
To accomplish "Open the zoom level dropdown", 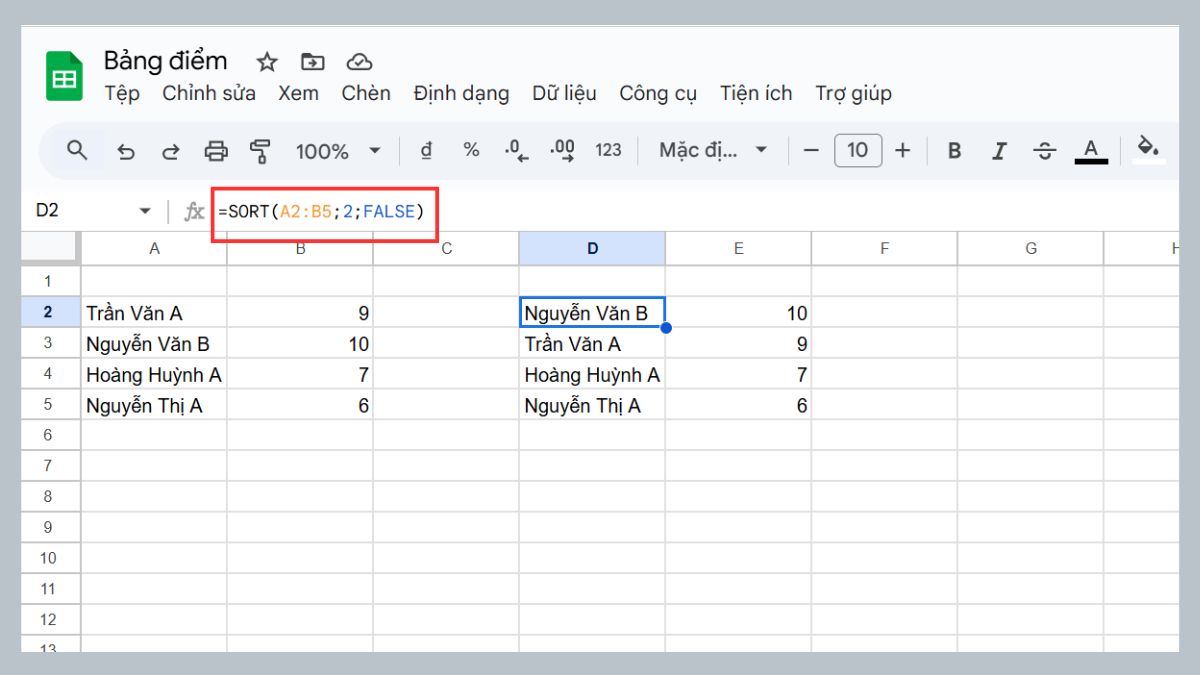I will point(334,150).
